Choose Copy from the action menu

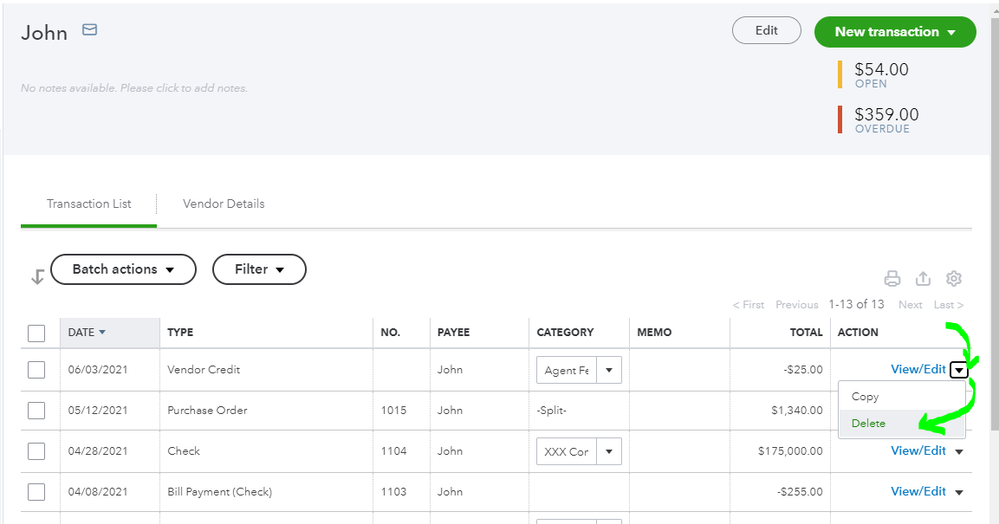(x=865, y=397)
